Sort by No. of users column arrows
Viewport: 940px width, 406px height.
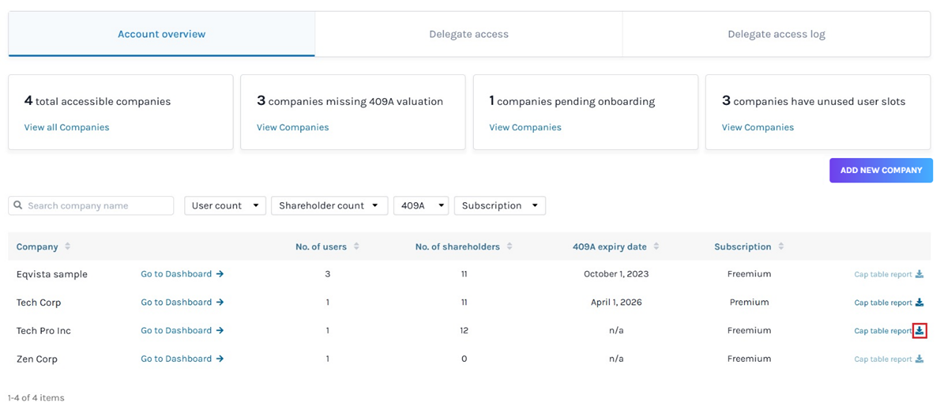point(357,247)
